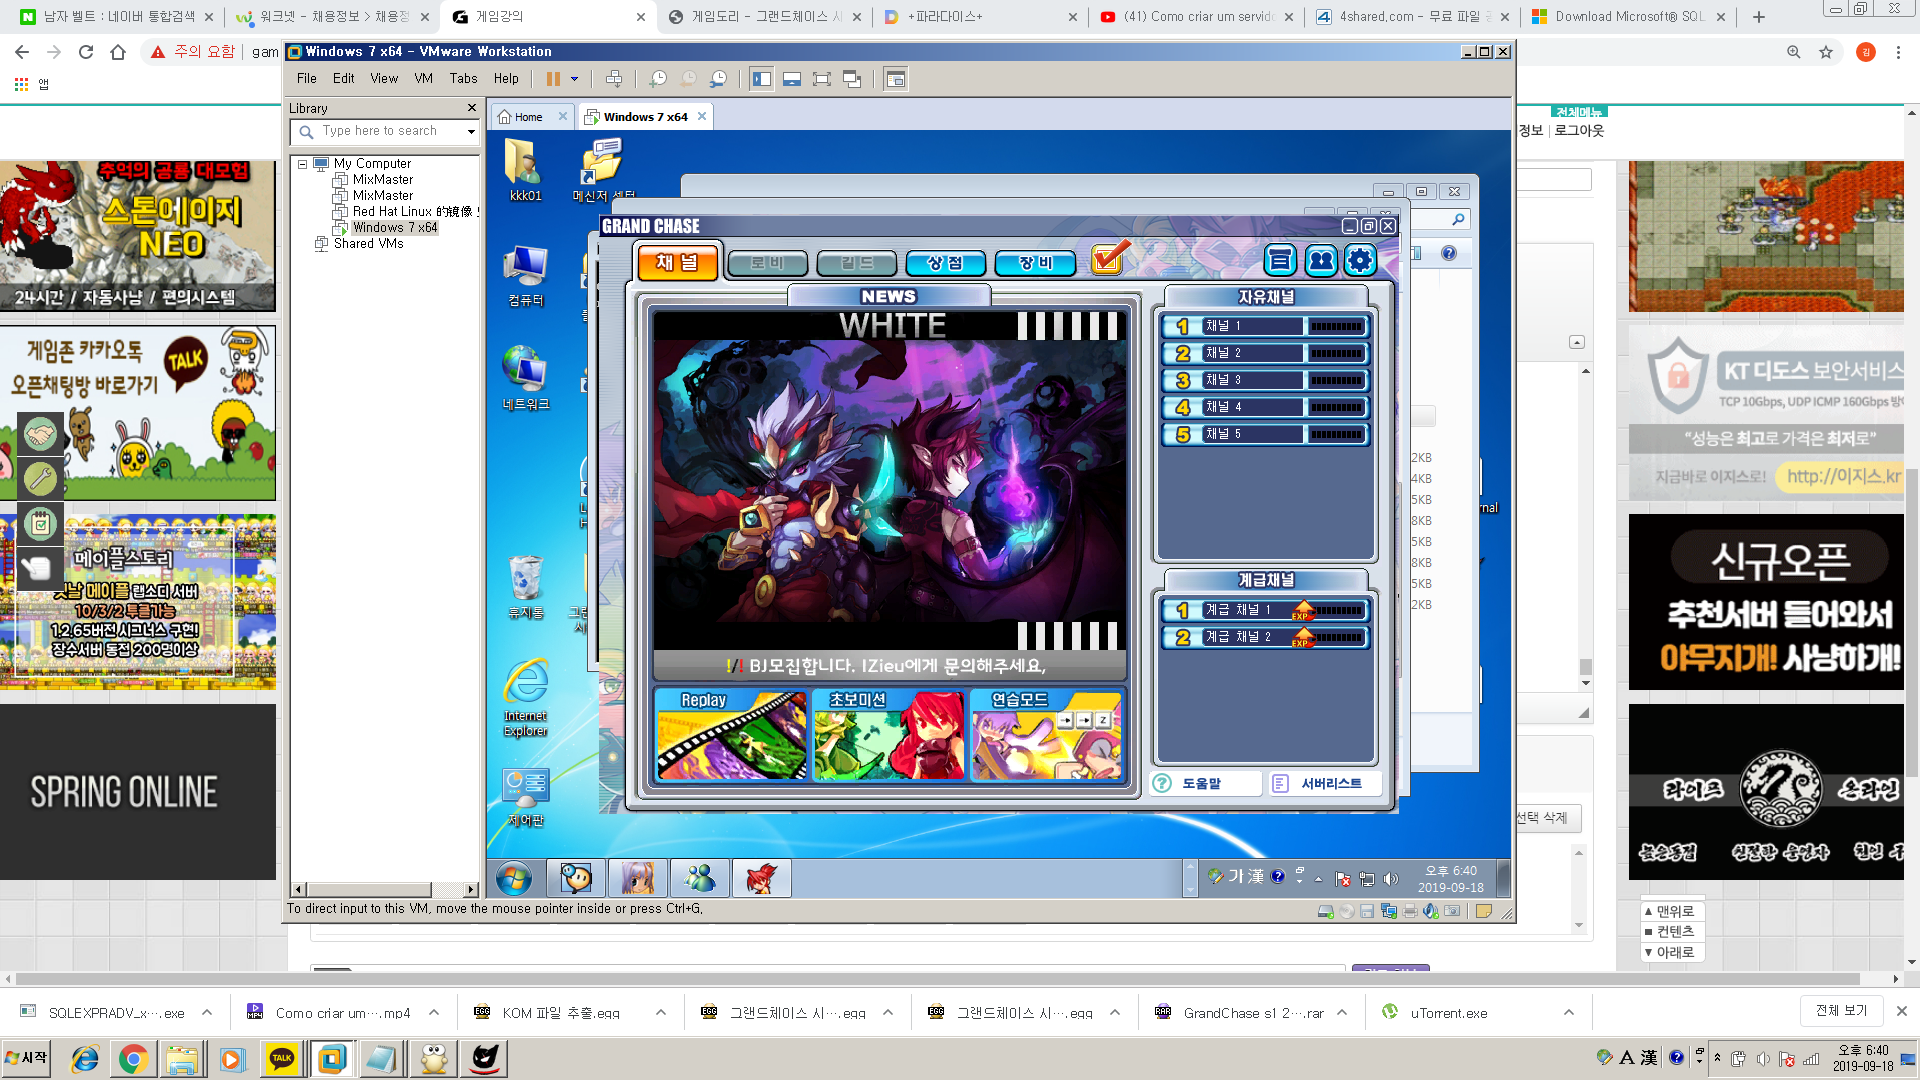Expand options for uTorrent.exe download item

[1569, 1012]
